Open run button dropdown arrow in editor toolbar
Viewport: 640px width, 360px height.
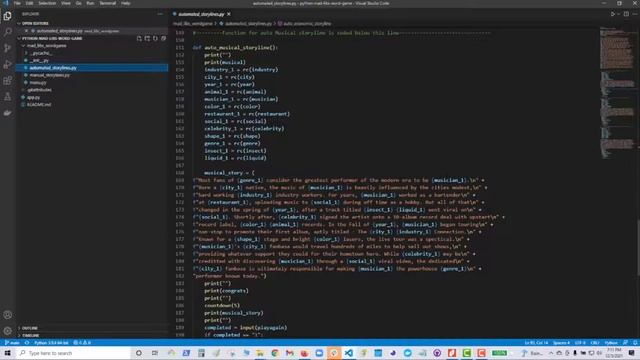coord(618,14)
